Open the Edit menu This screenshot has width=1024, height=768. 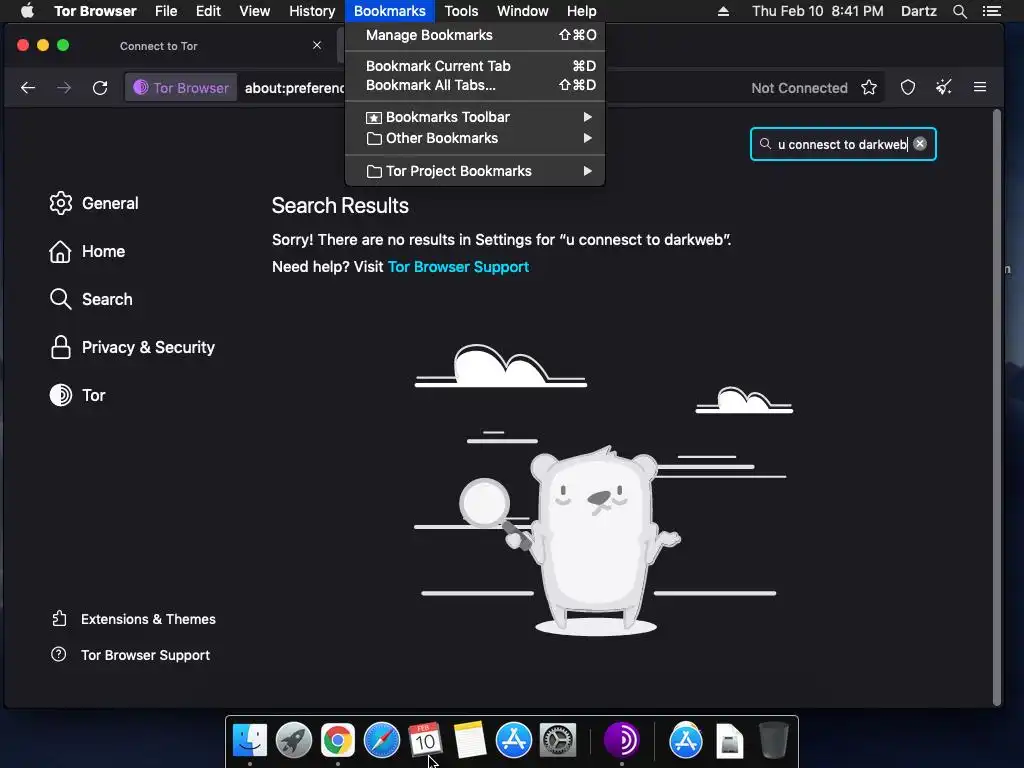[x=208, y=11]
